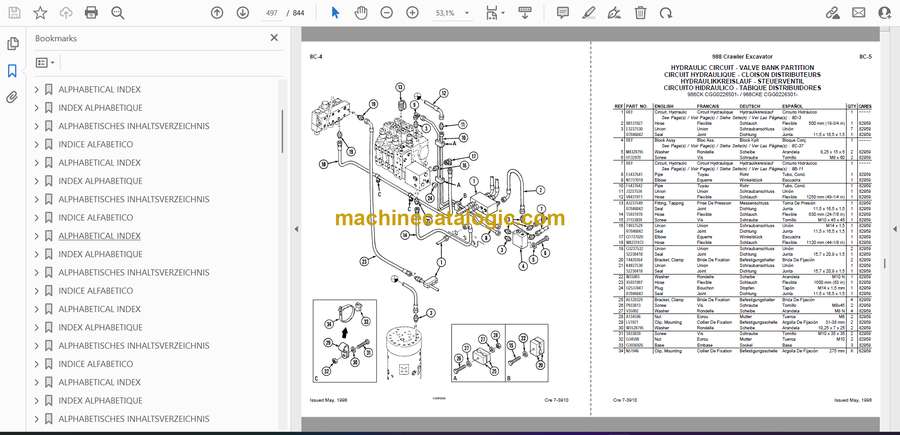Open the sign document tool
Screen dimensions: 900x435
(x=614, y=13)
